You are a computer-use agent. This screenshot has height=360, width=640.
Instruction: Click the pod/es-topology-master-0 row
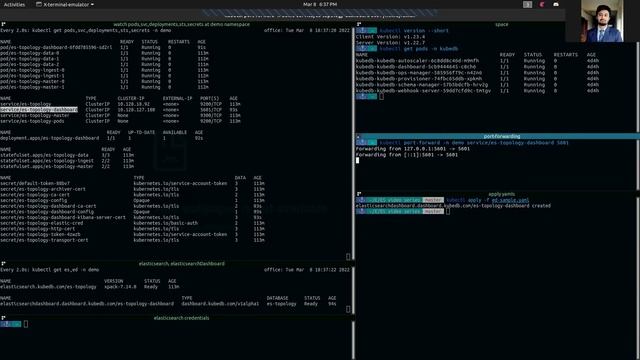104,82
